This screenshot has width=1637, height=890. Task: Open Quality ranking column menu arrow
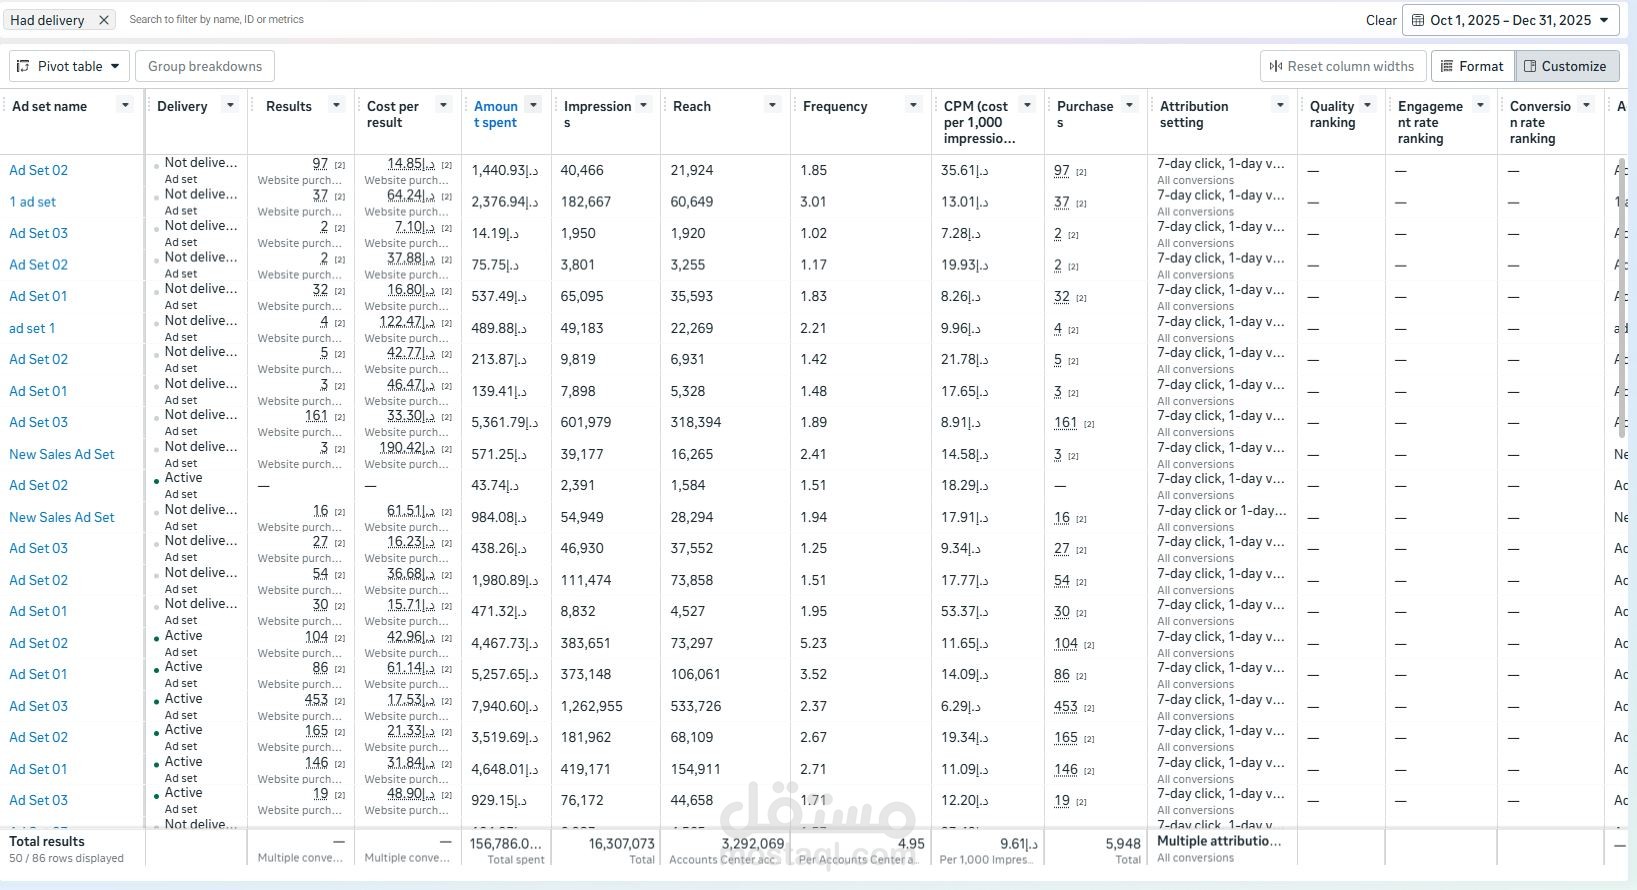tap(1368, 105)
